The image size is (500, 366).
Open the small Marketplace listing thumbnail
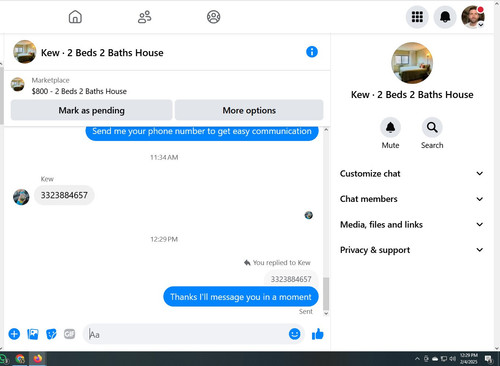(x=17, y=84)
